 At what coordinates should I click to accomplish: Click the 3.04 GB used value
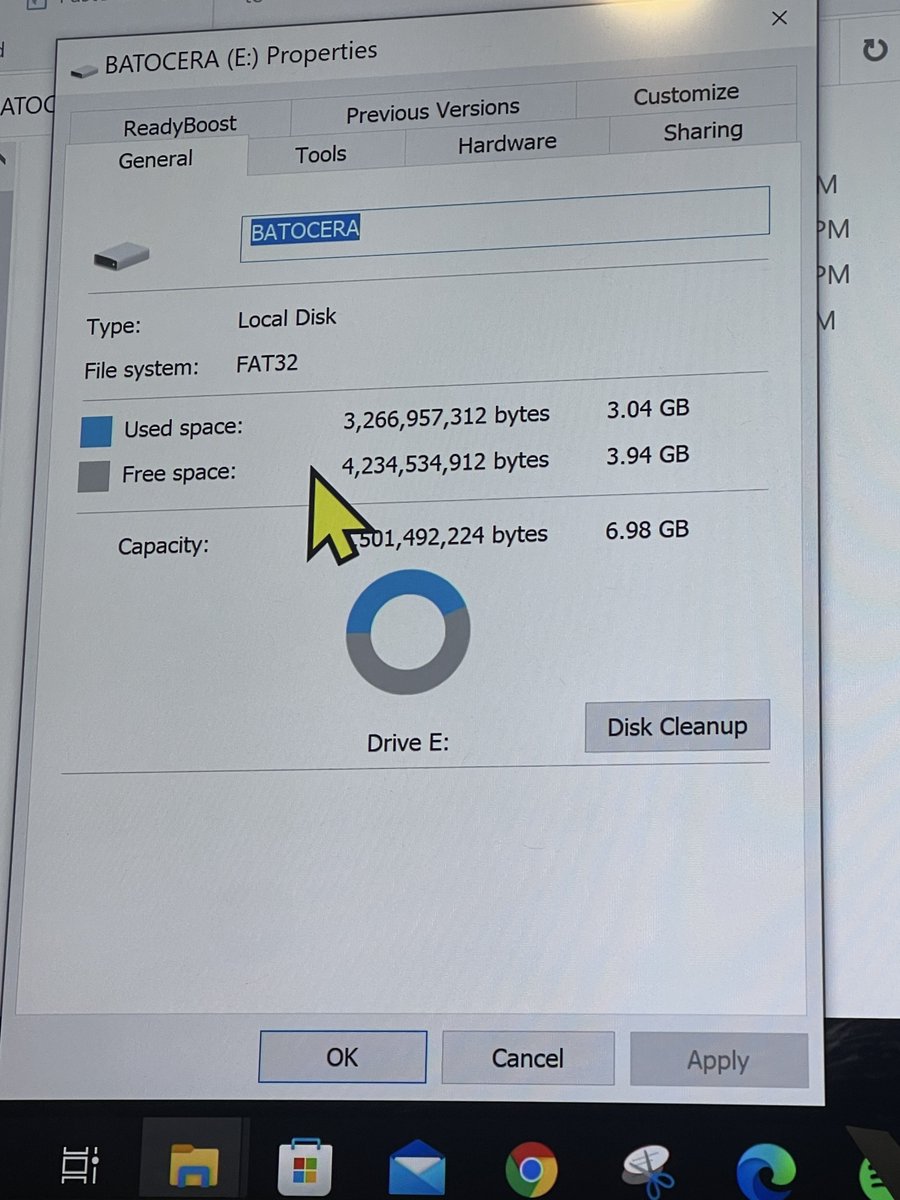pos(648,409)
